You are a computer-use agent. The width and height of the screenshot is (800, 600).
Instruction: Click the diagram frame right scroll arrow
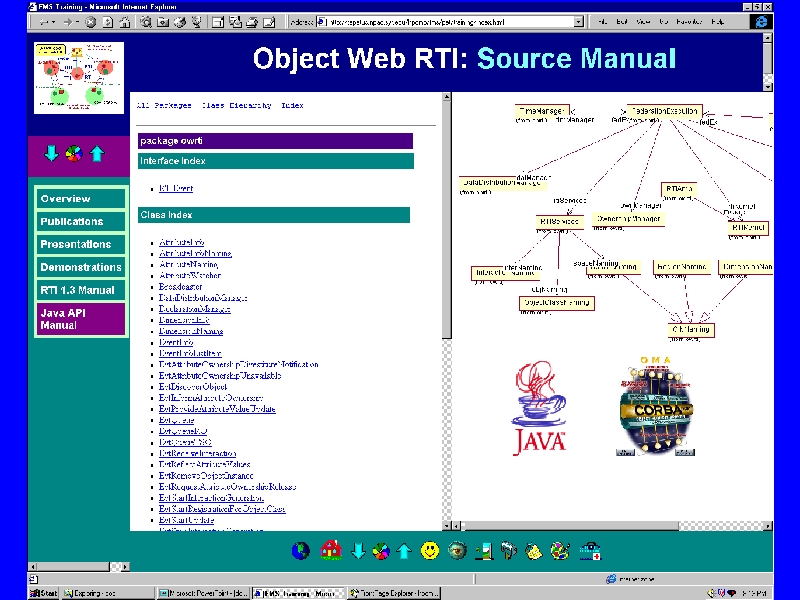(768, 526)
